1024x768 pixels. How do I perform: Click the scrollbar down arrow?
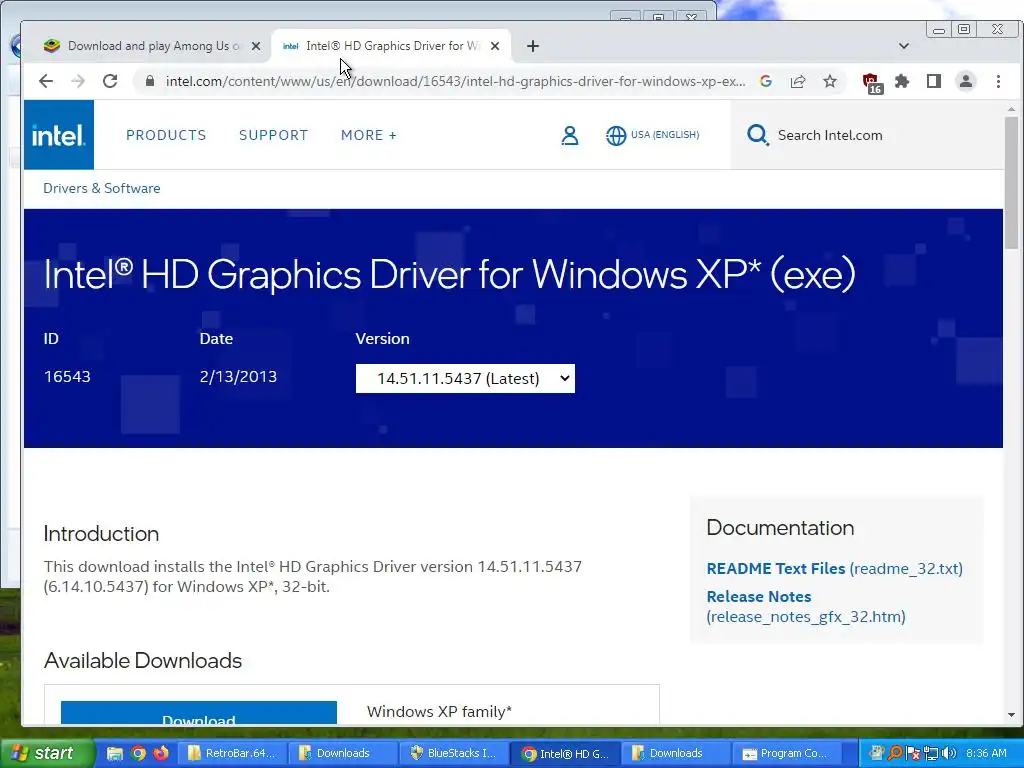[x=1011, y=715]
